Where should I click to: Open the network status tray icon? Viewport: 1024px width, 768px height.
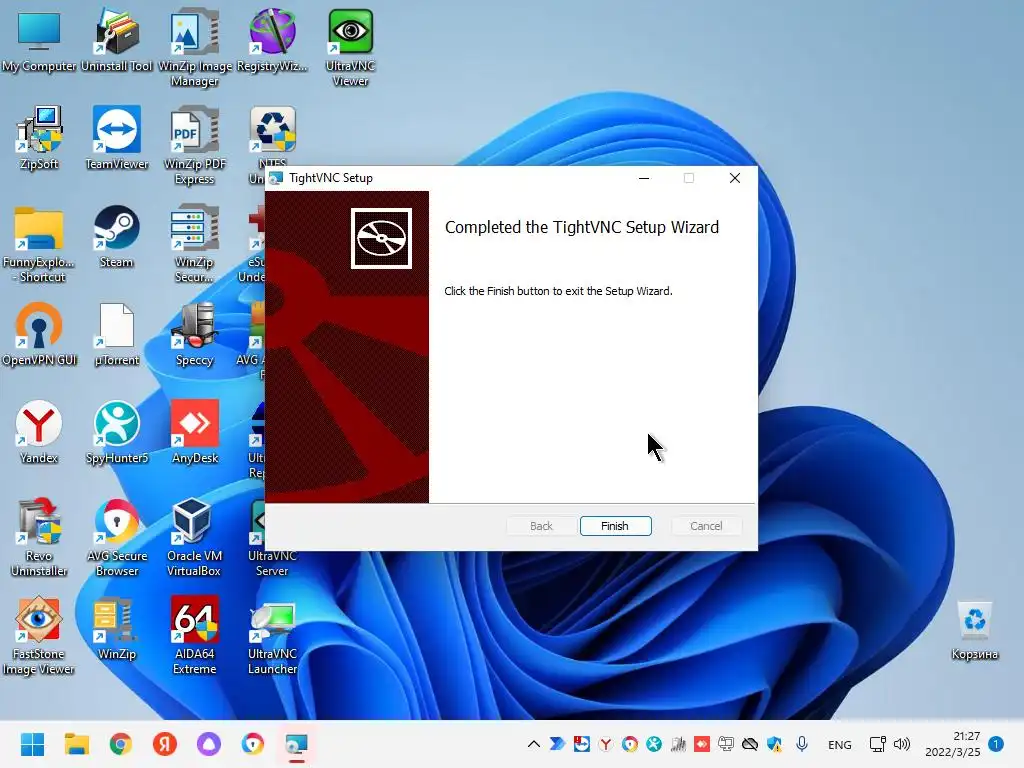click(877, 744)
